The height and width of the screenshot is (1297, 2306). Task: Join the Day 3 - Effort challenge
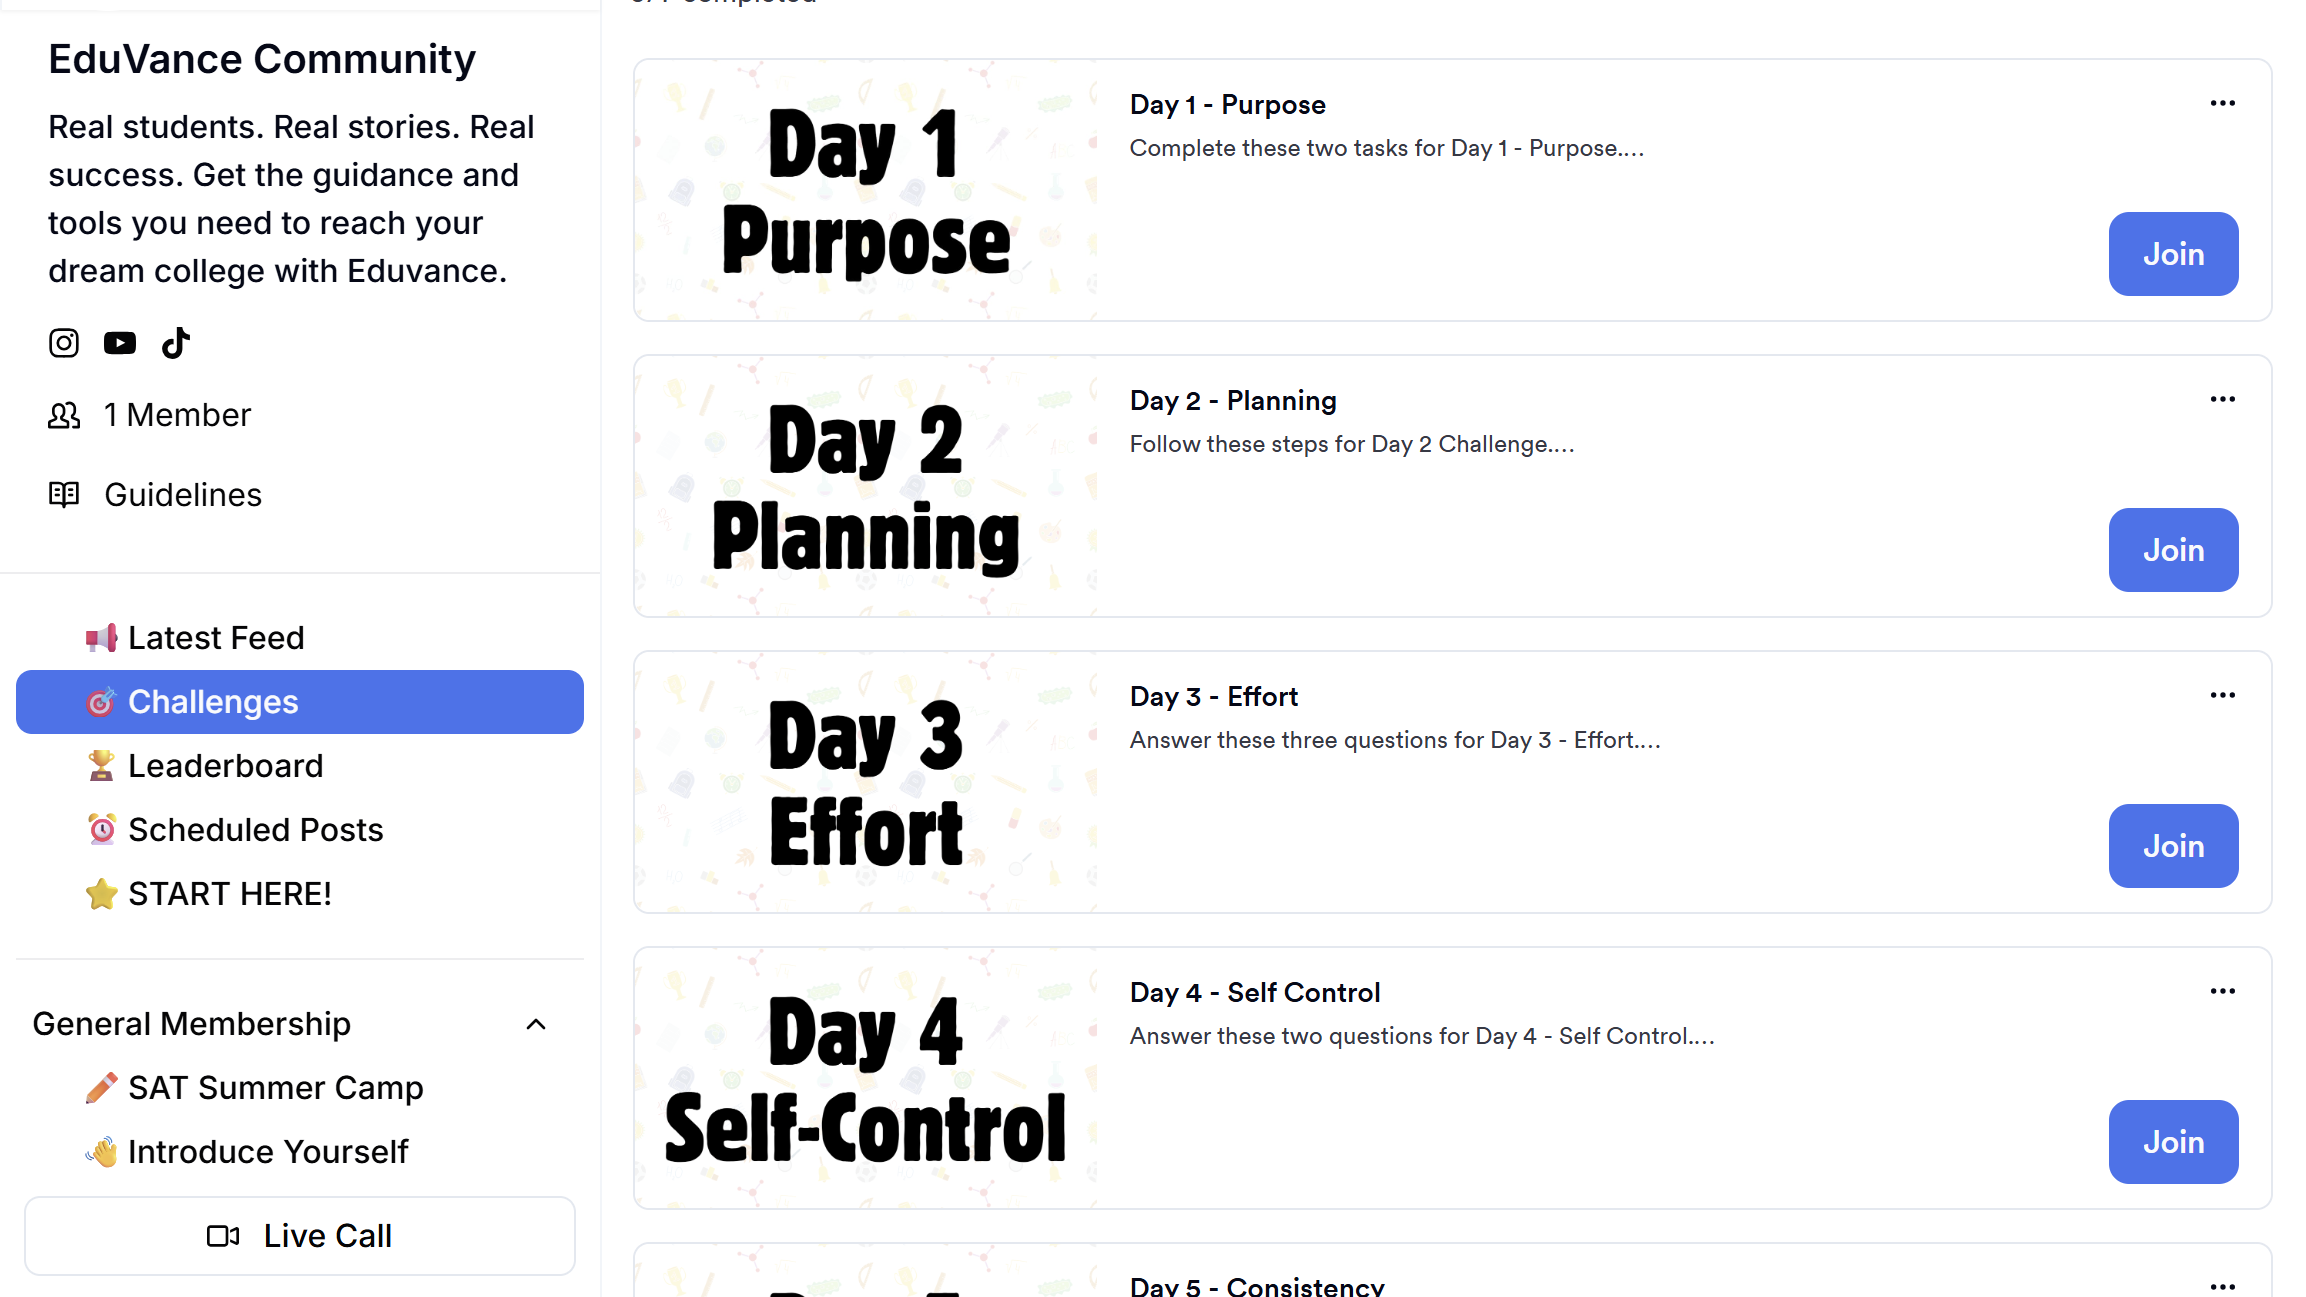tap(2173, 846)
